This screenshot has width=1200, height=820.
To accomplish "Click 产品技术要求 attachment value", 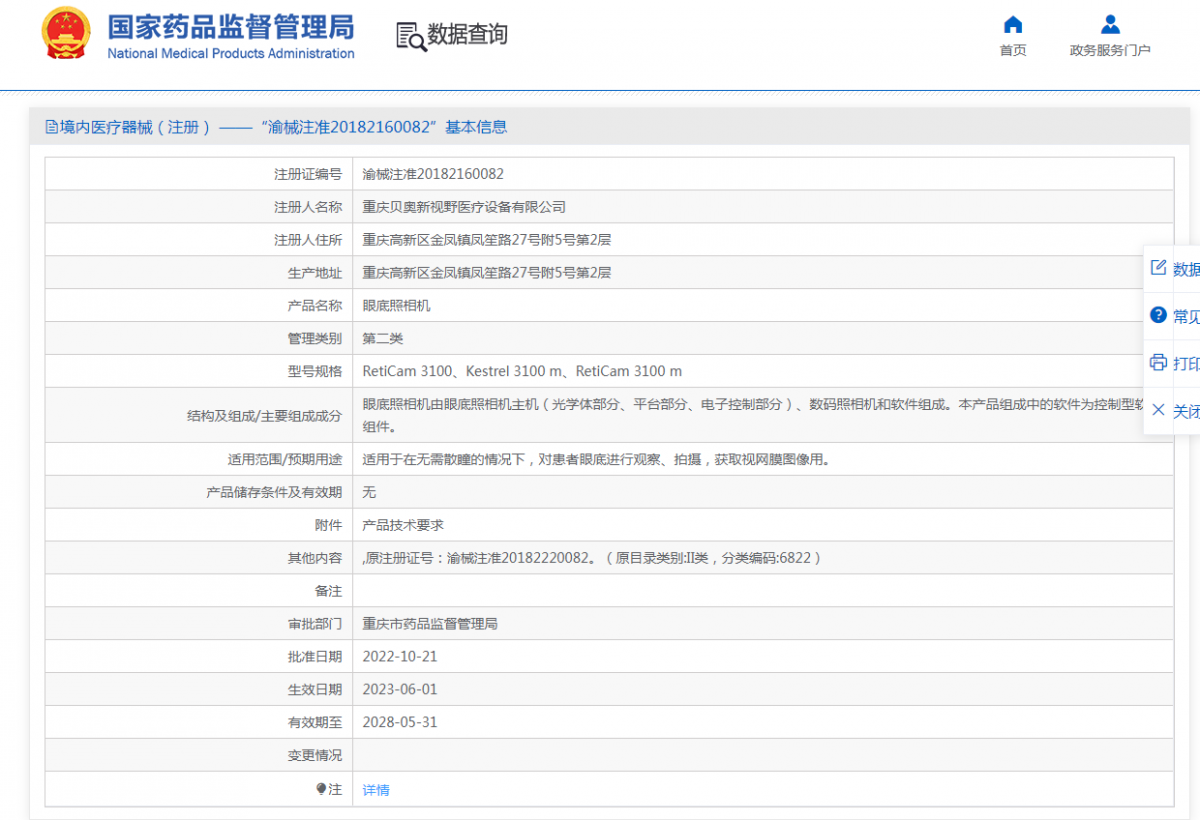I will pos(403,525).
